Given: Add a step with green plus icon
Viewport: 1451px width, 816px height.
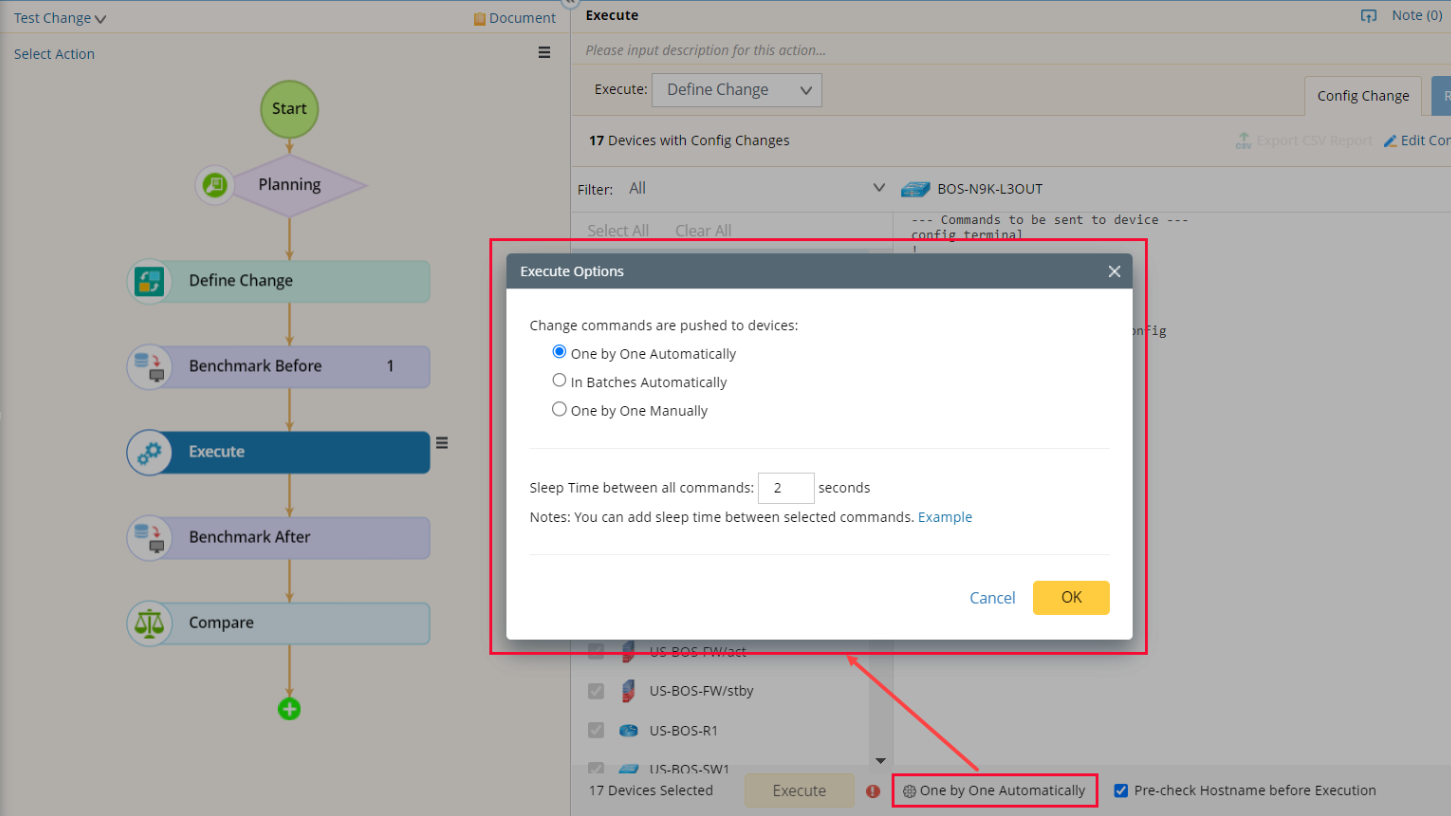Looking at the screenshot, I should pos(289,709).
